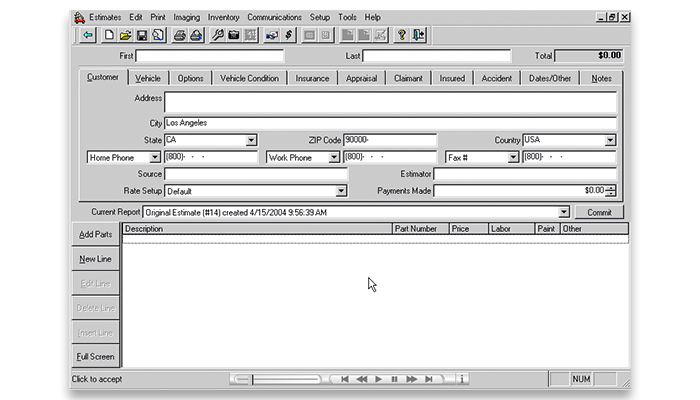Open the Rate Setup dropdown list
Screen dimensions: 700x400
pyautogui.click(x=341, y=190)
